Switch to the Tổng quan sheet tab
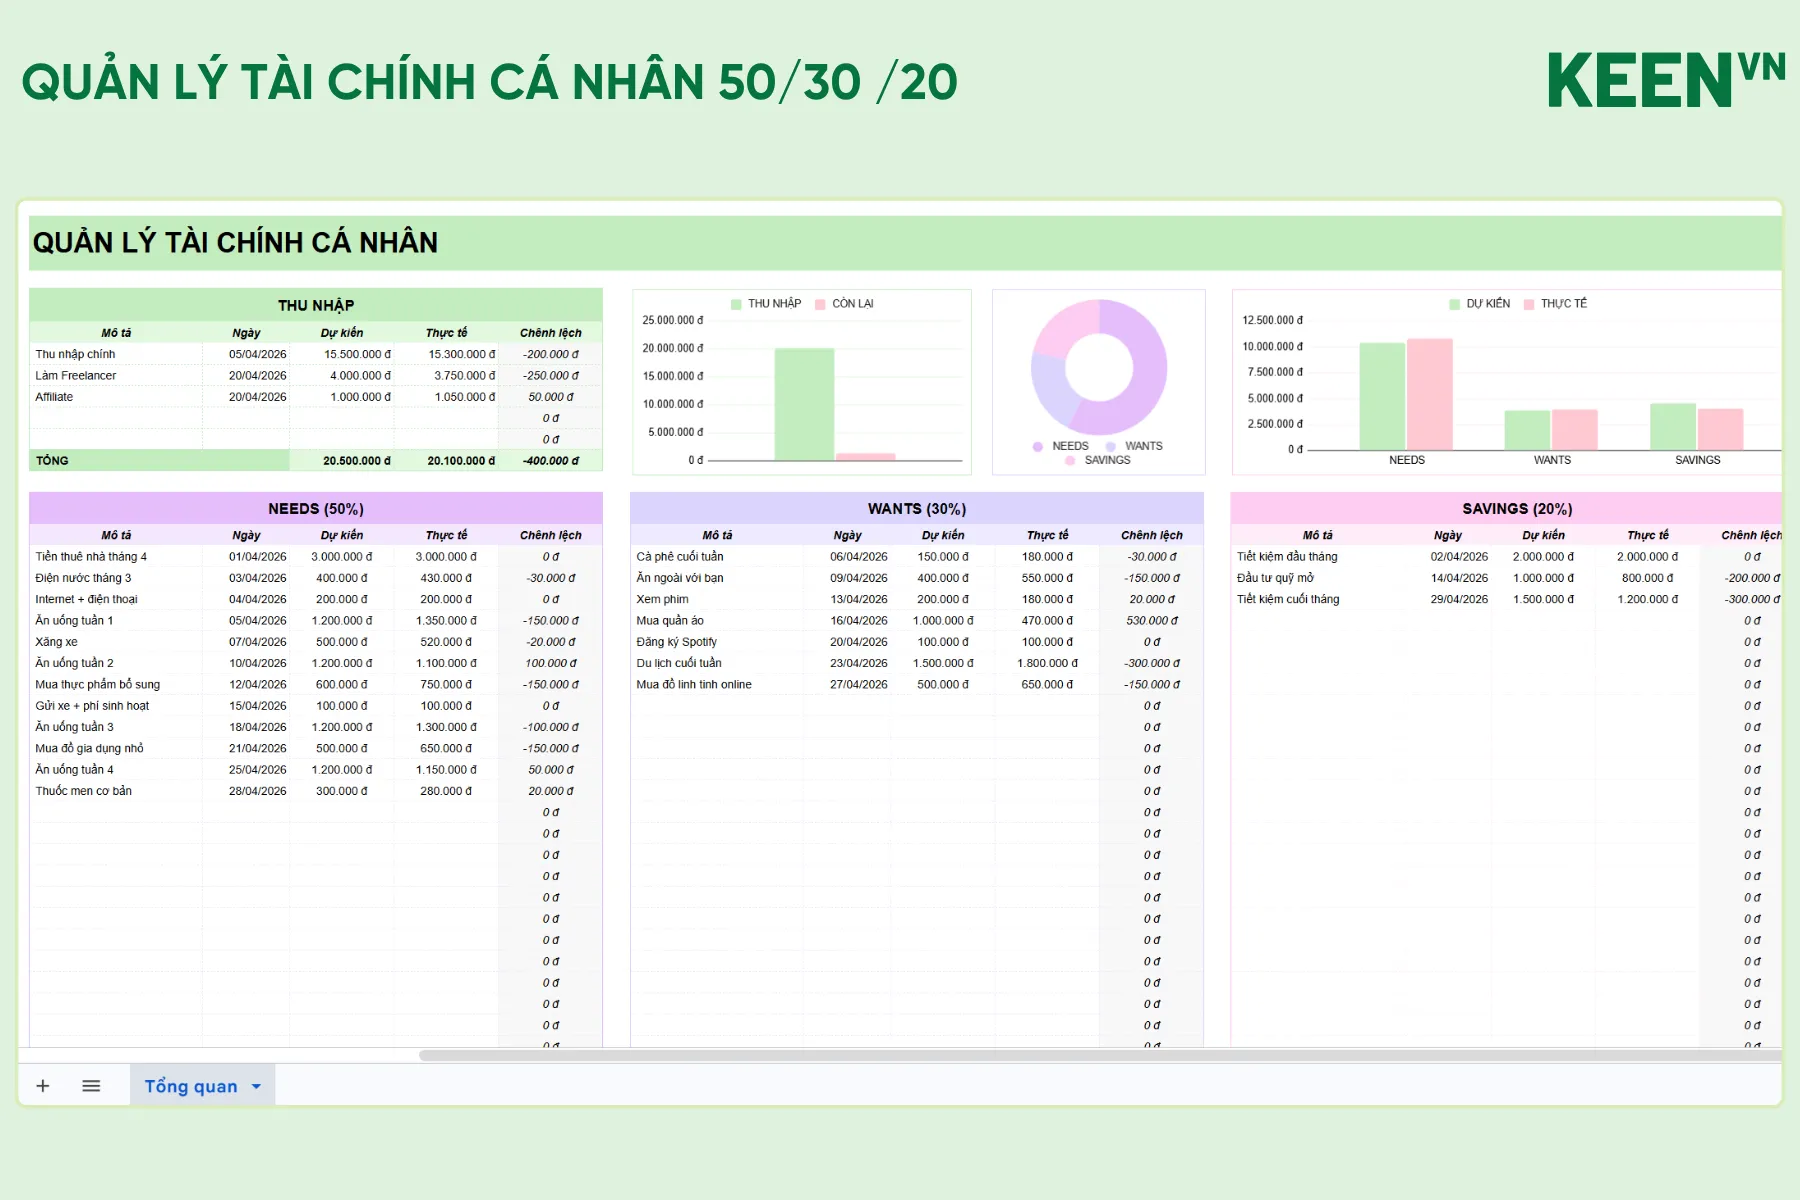Viewport: 1800px width, 1200px height. pos(190,1087)
